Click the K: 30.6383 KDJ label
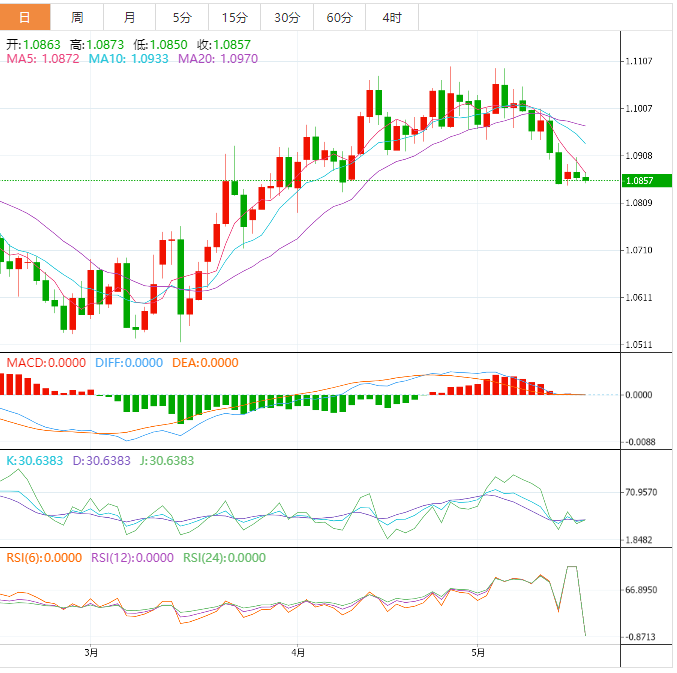This screenshot has height=673, width=677. coord(34,461)
